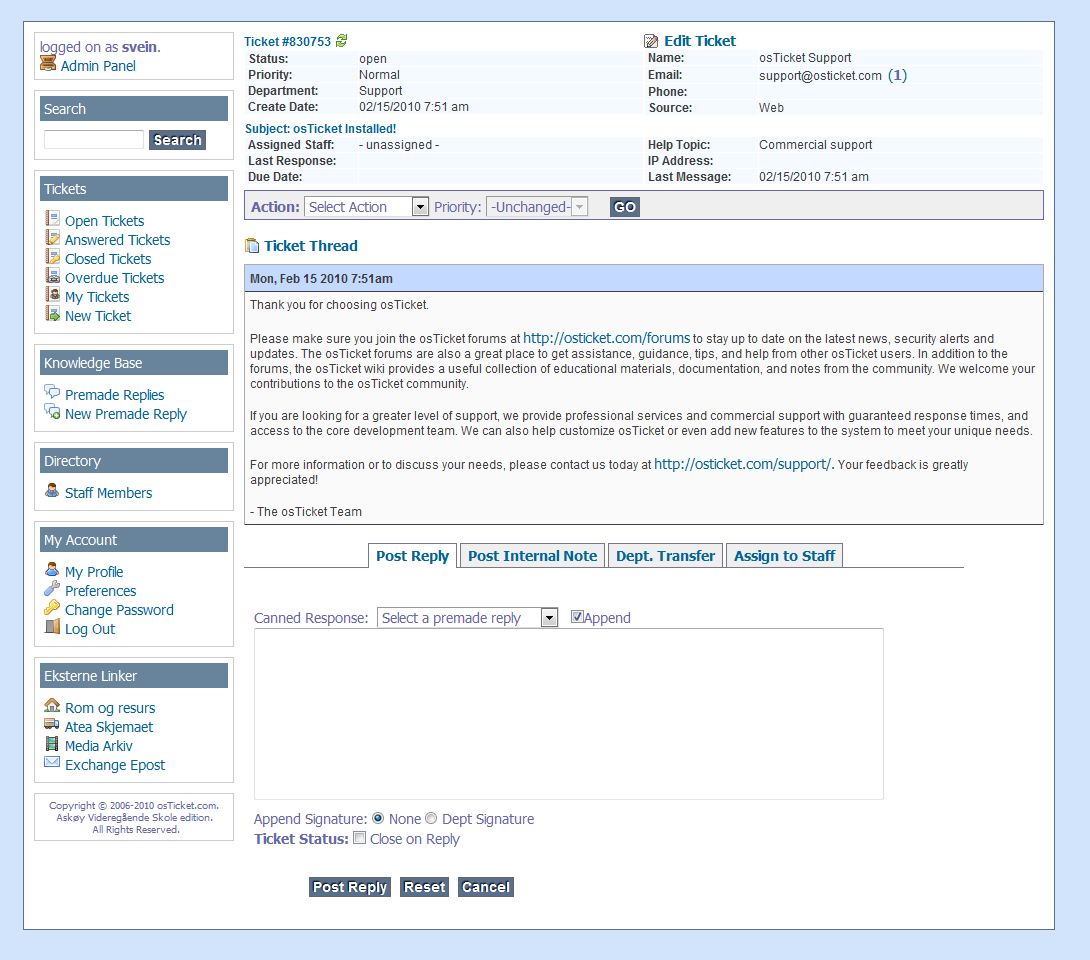Click the My Tickets icon
1090x960 pixels.
[x=52, y=294]
